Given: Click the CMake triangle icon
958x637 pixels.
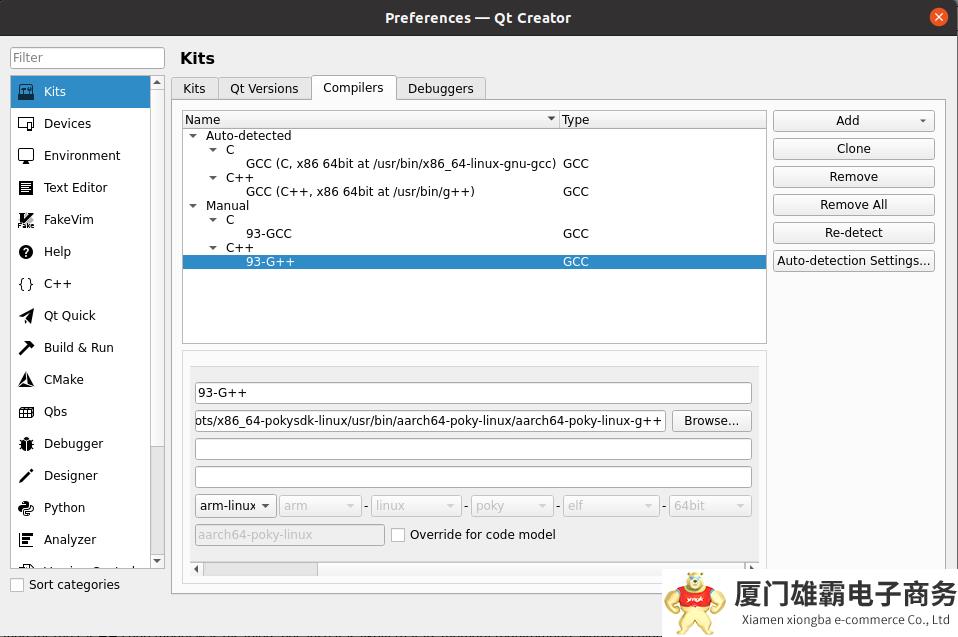Looking at the screenshot, I should click(x=26, y=380).
